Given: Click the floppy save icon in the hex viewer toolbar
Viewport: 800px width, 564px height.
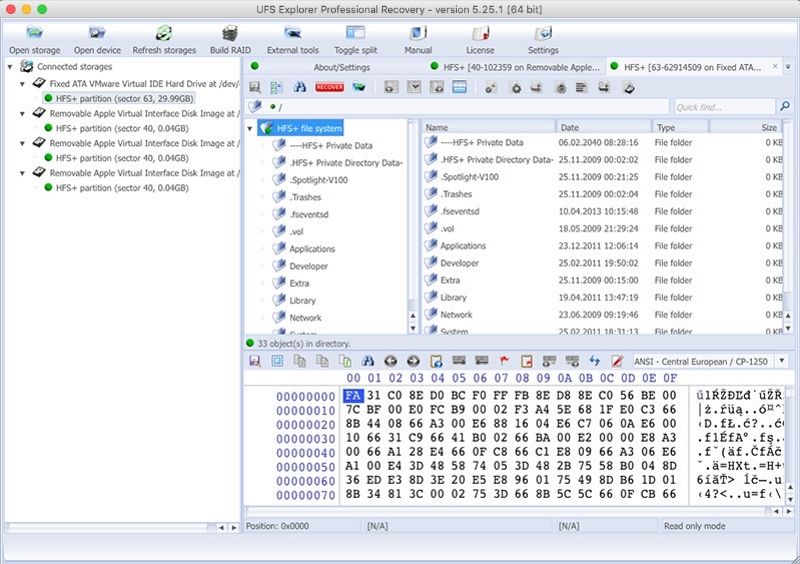Looking at the screenshot, I should [x=255, y=361].
